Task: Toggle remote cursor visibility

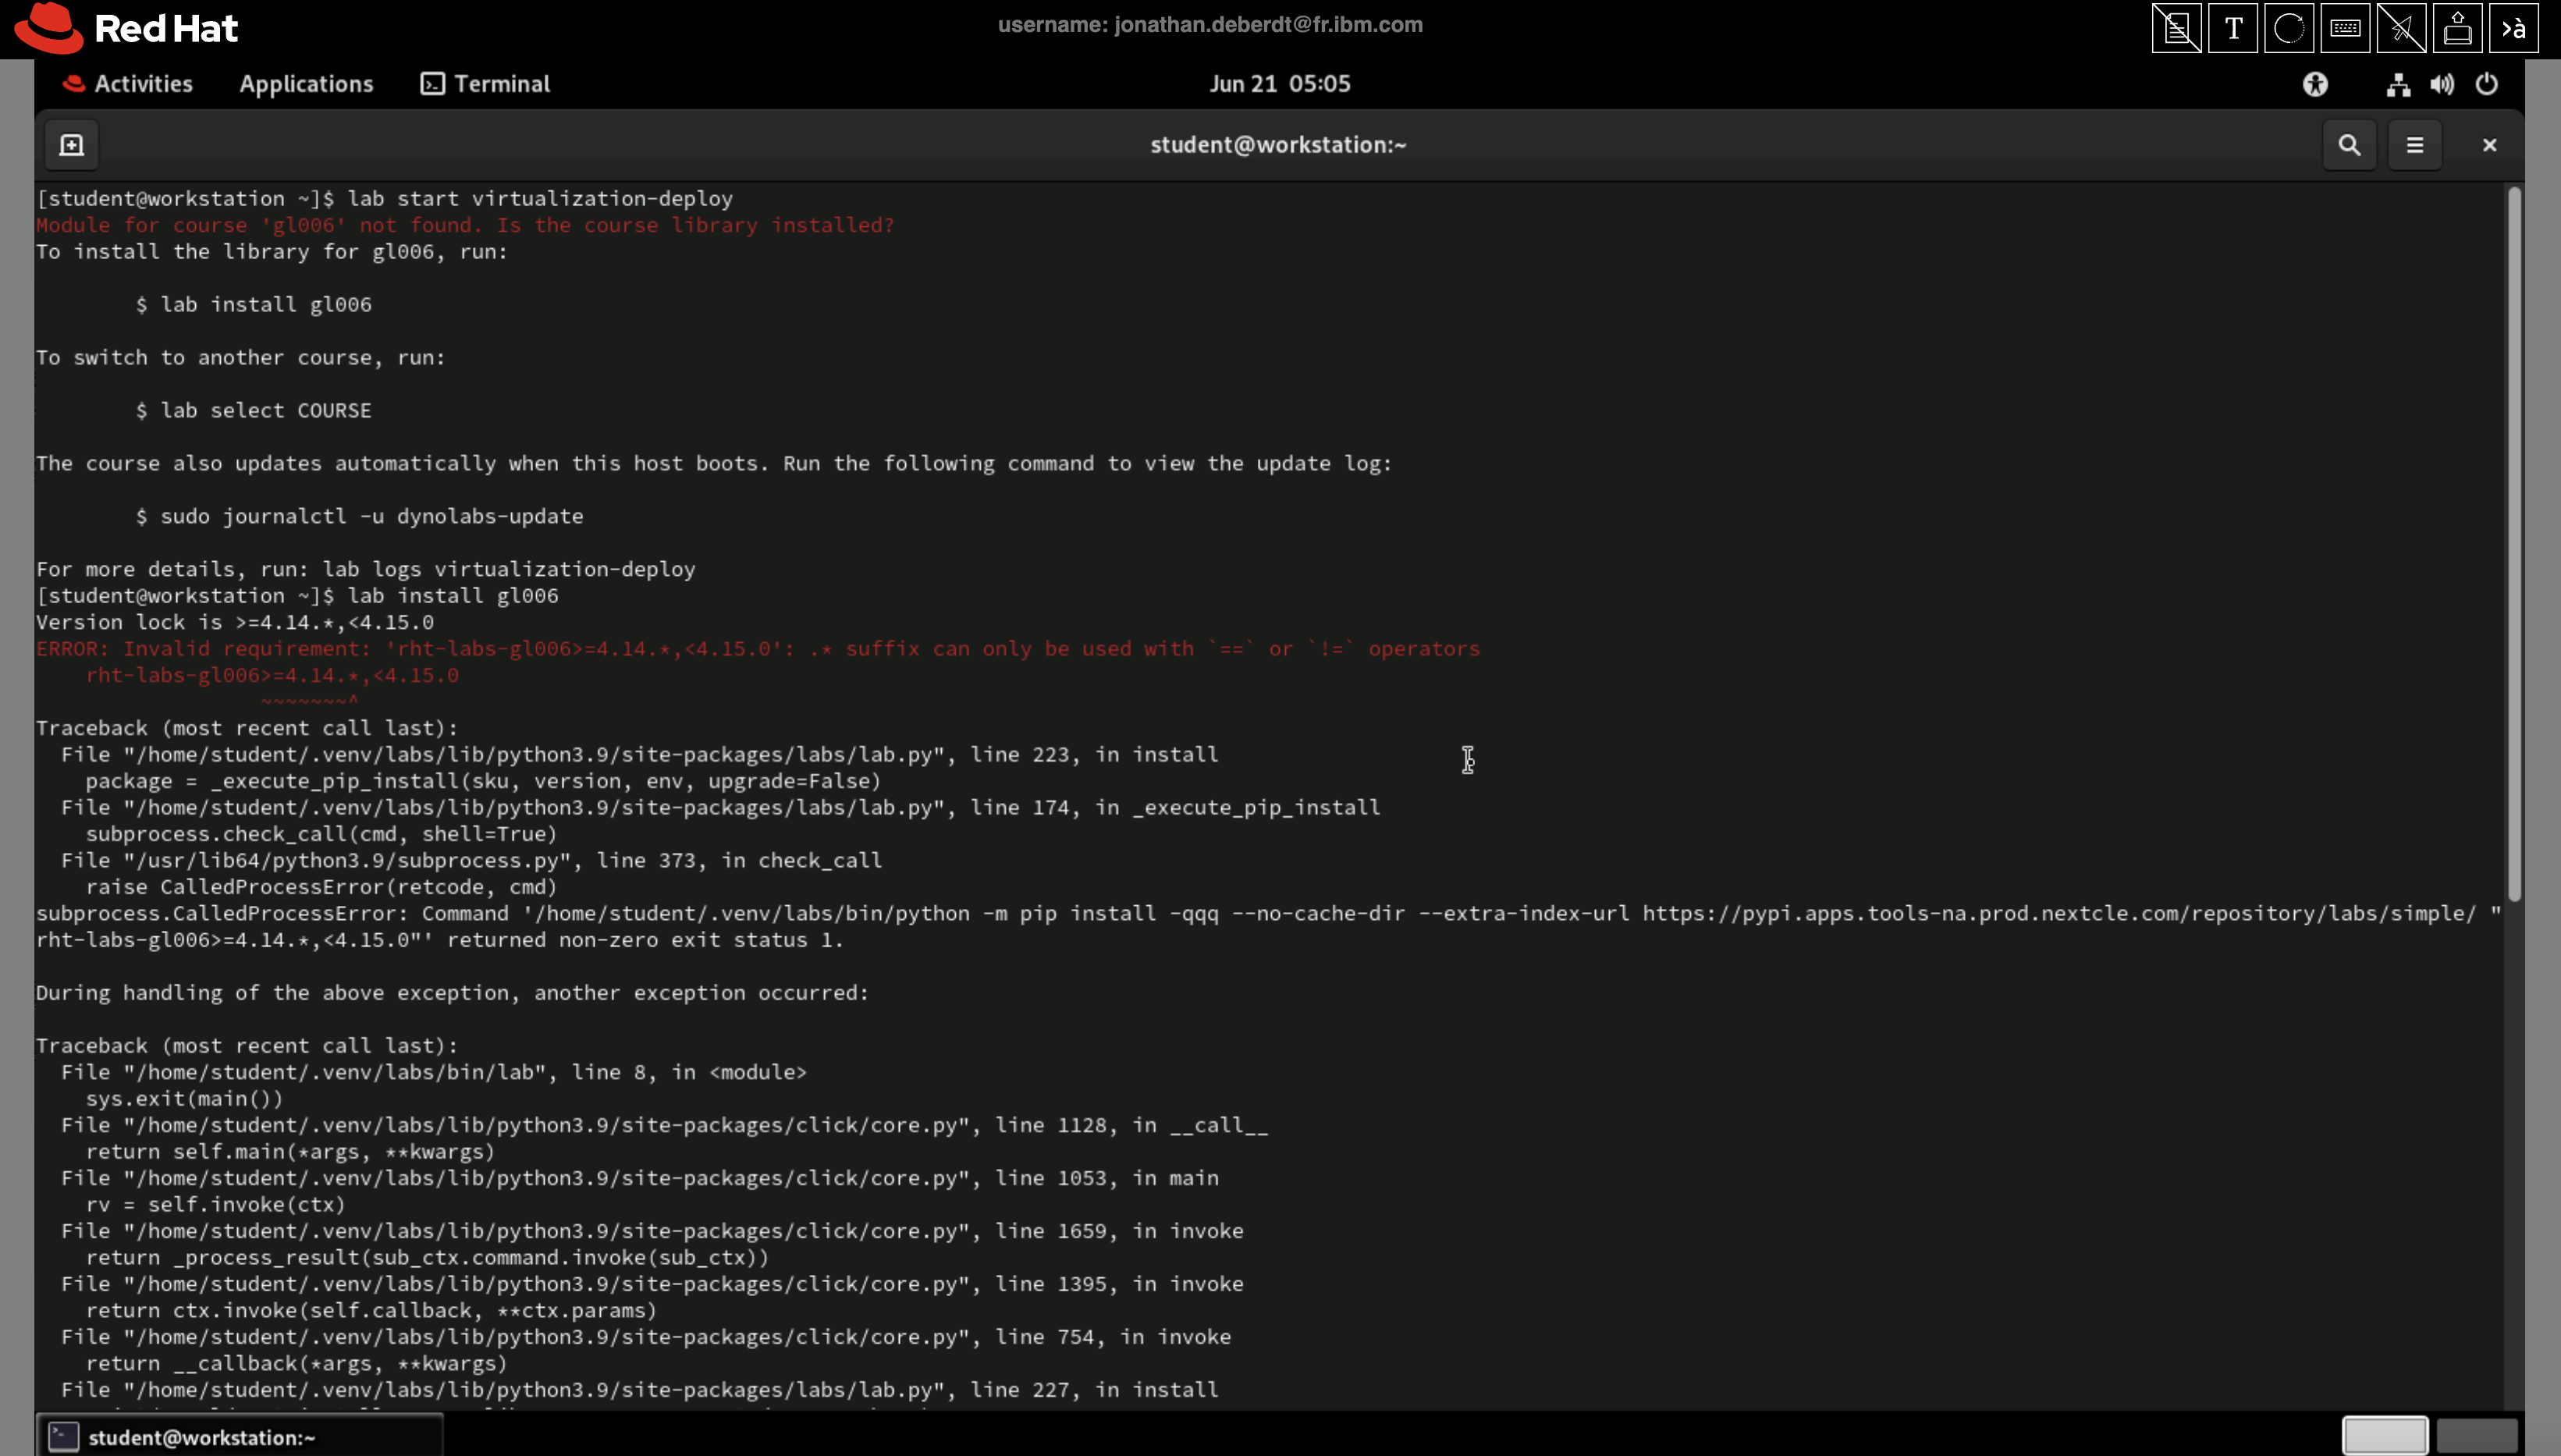Action: [x=2401, y=27]
